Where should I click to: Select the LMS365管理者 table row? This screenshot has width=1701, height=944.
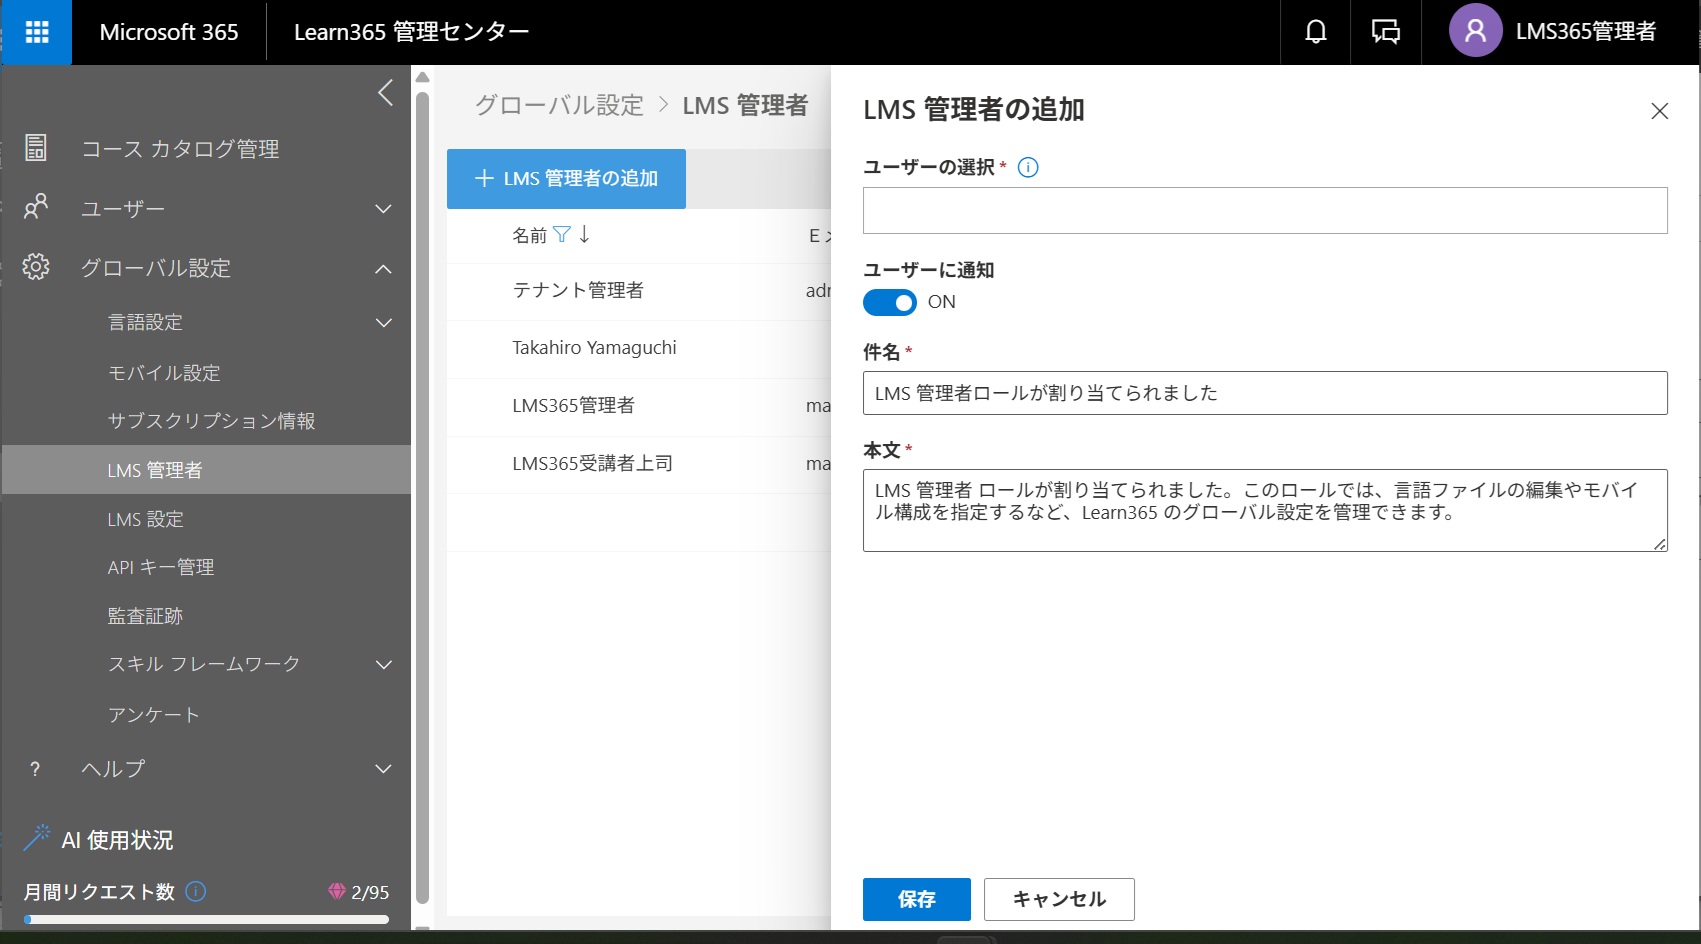click(639, 407)
